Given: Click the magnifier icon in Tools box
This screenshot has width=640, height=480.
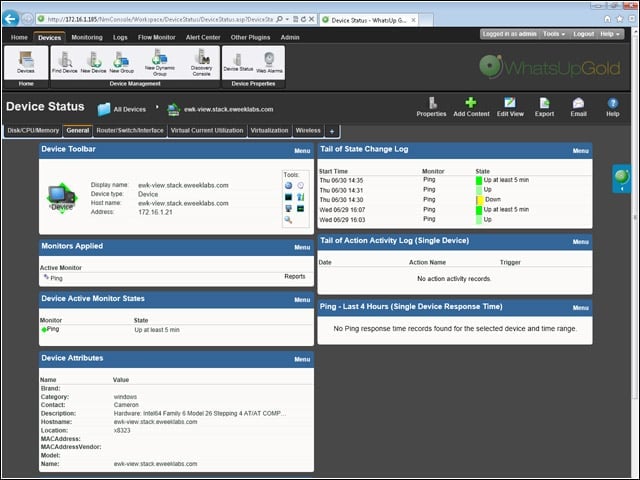Looking at the screenshot, I should tap(288, 220).
